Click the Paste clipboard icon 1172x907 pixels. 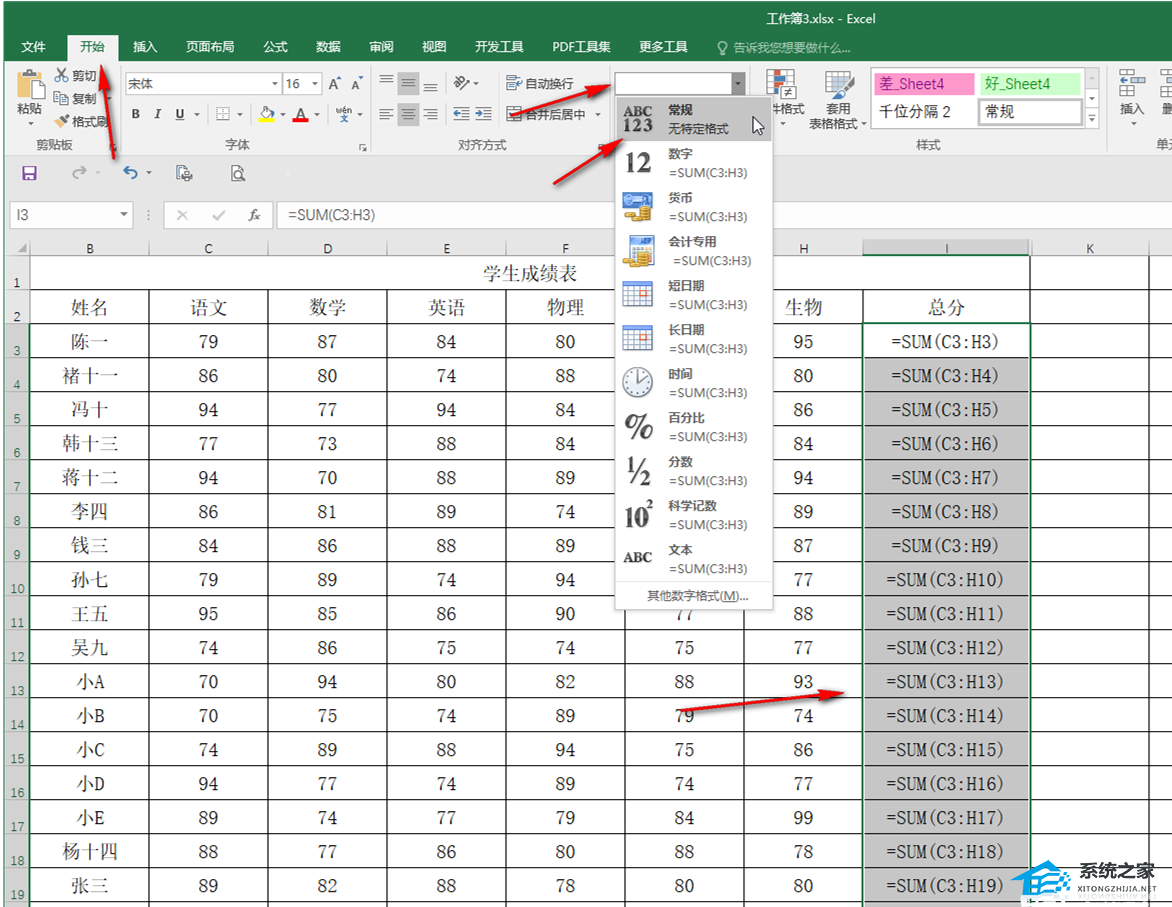click(x=30, y=85)
